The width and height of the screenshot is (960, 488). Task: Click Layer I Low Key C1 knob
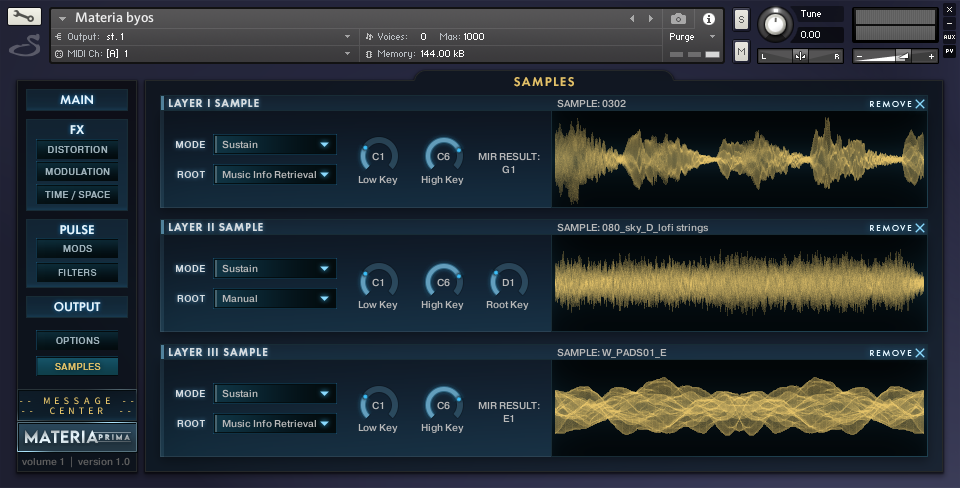378,156
